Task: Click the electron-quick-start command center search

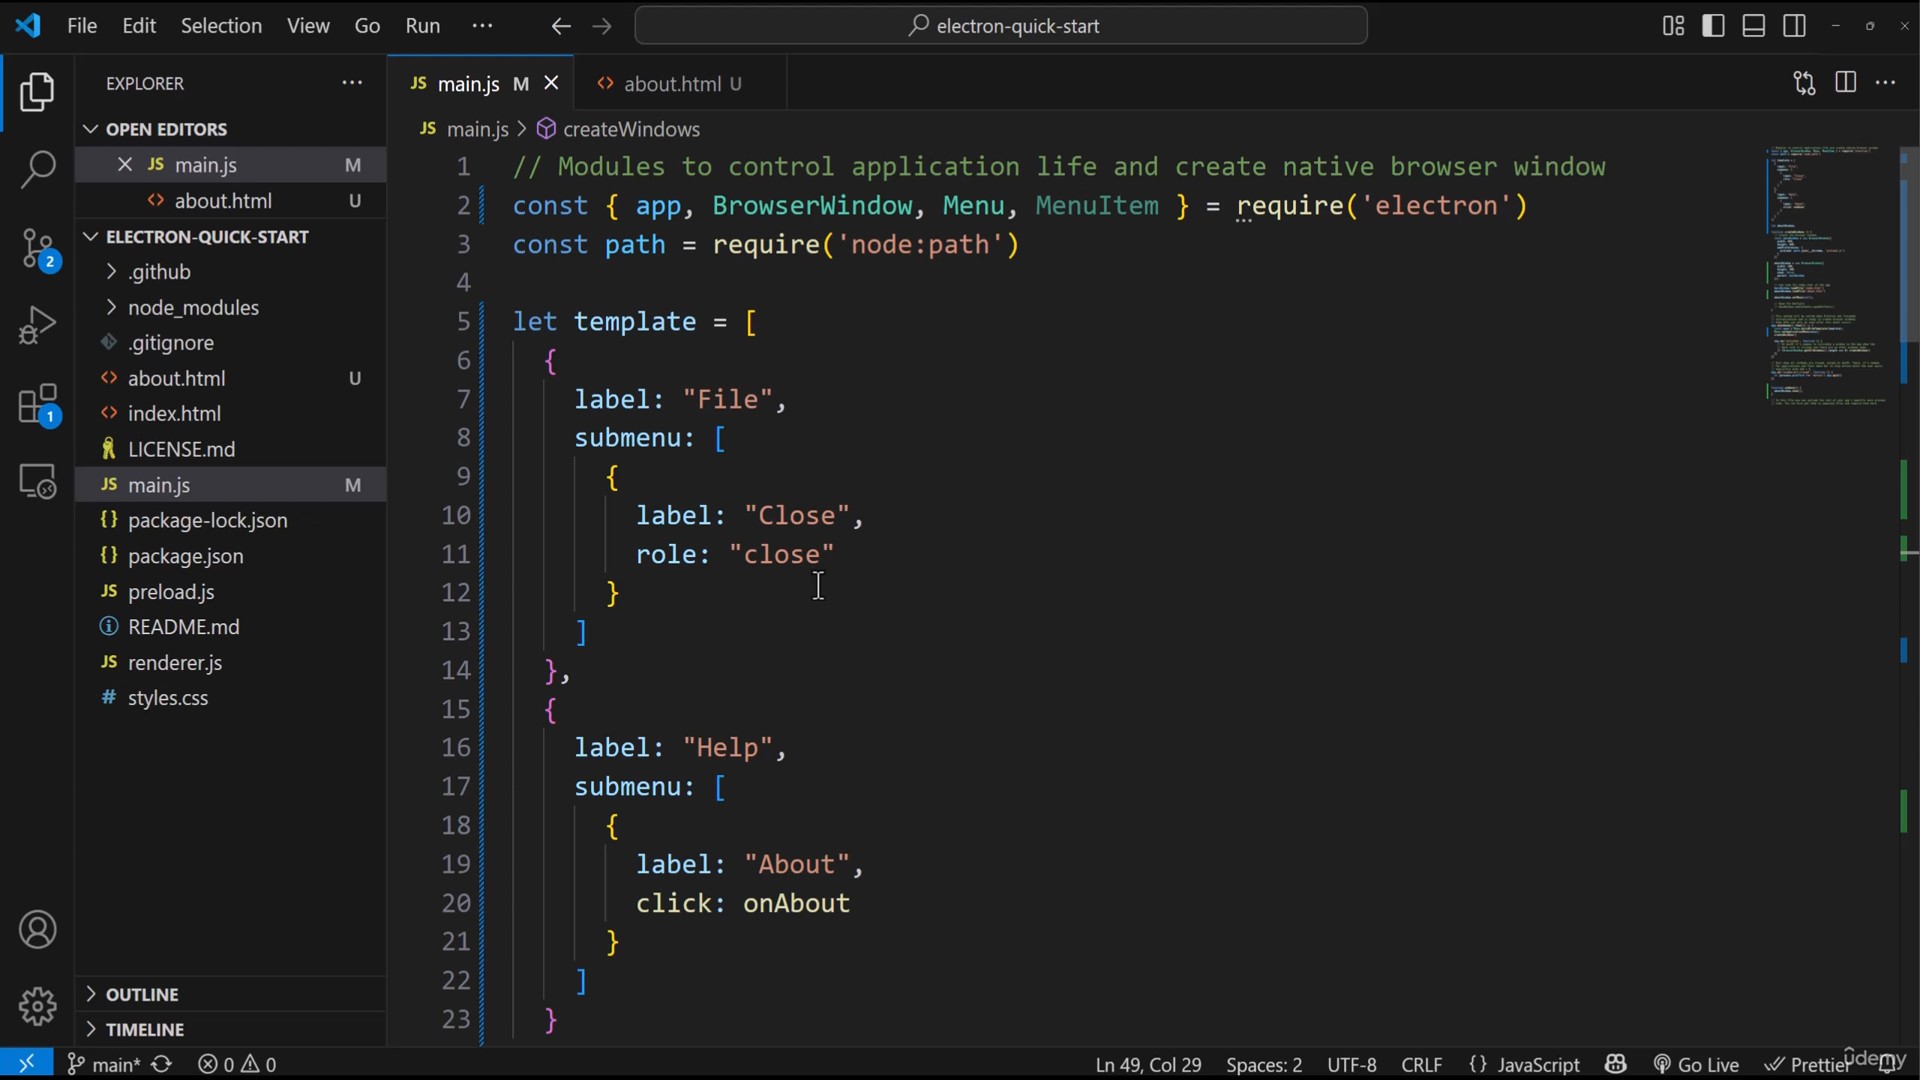Action: click(x=1001, y=26)
